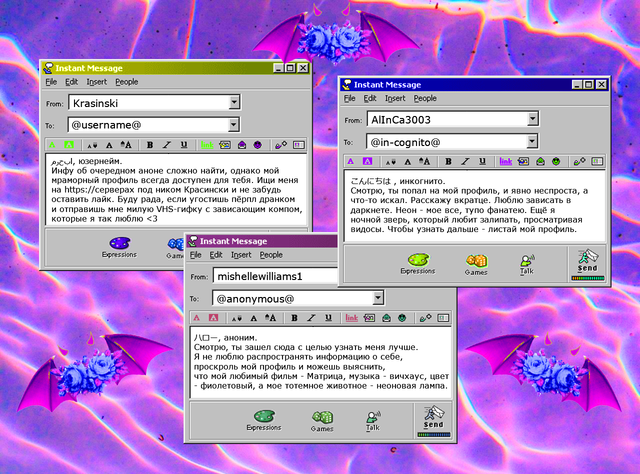Open Insert menu in Krasinski window
This screenshot has width=640, height=474.
(96, 82)
